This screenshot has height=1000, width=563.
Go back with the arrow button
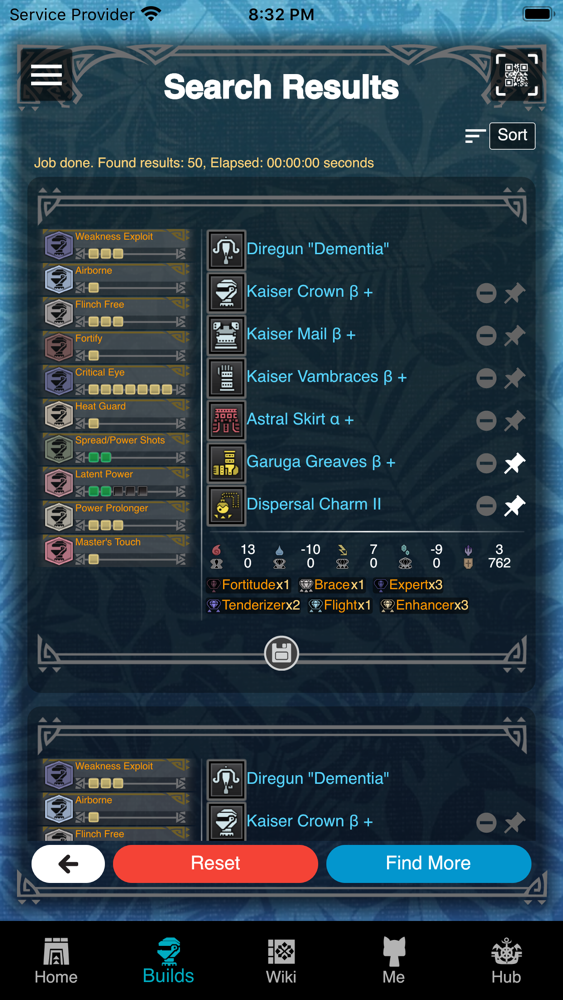click(x=68, y=864)
